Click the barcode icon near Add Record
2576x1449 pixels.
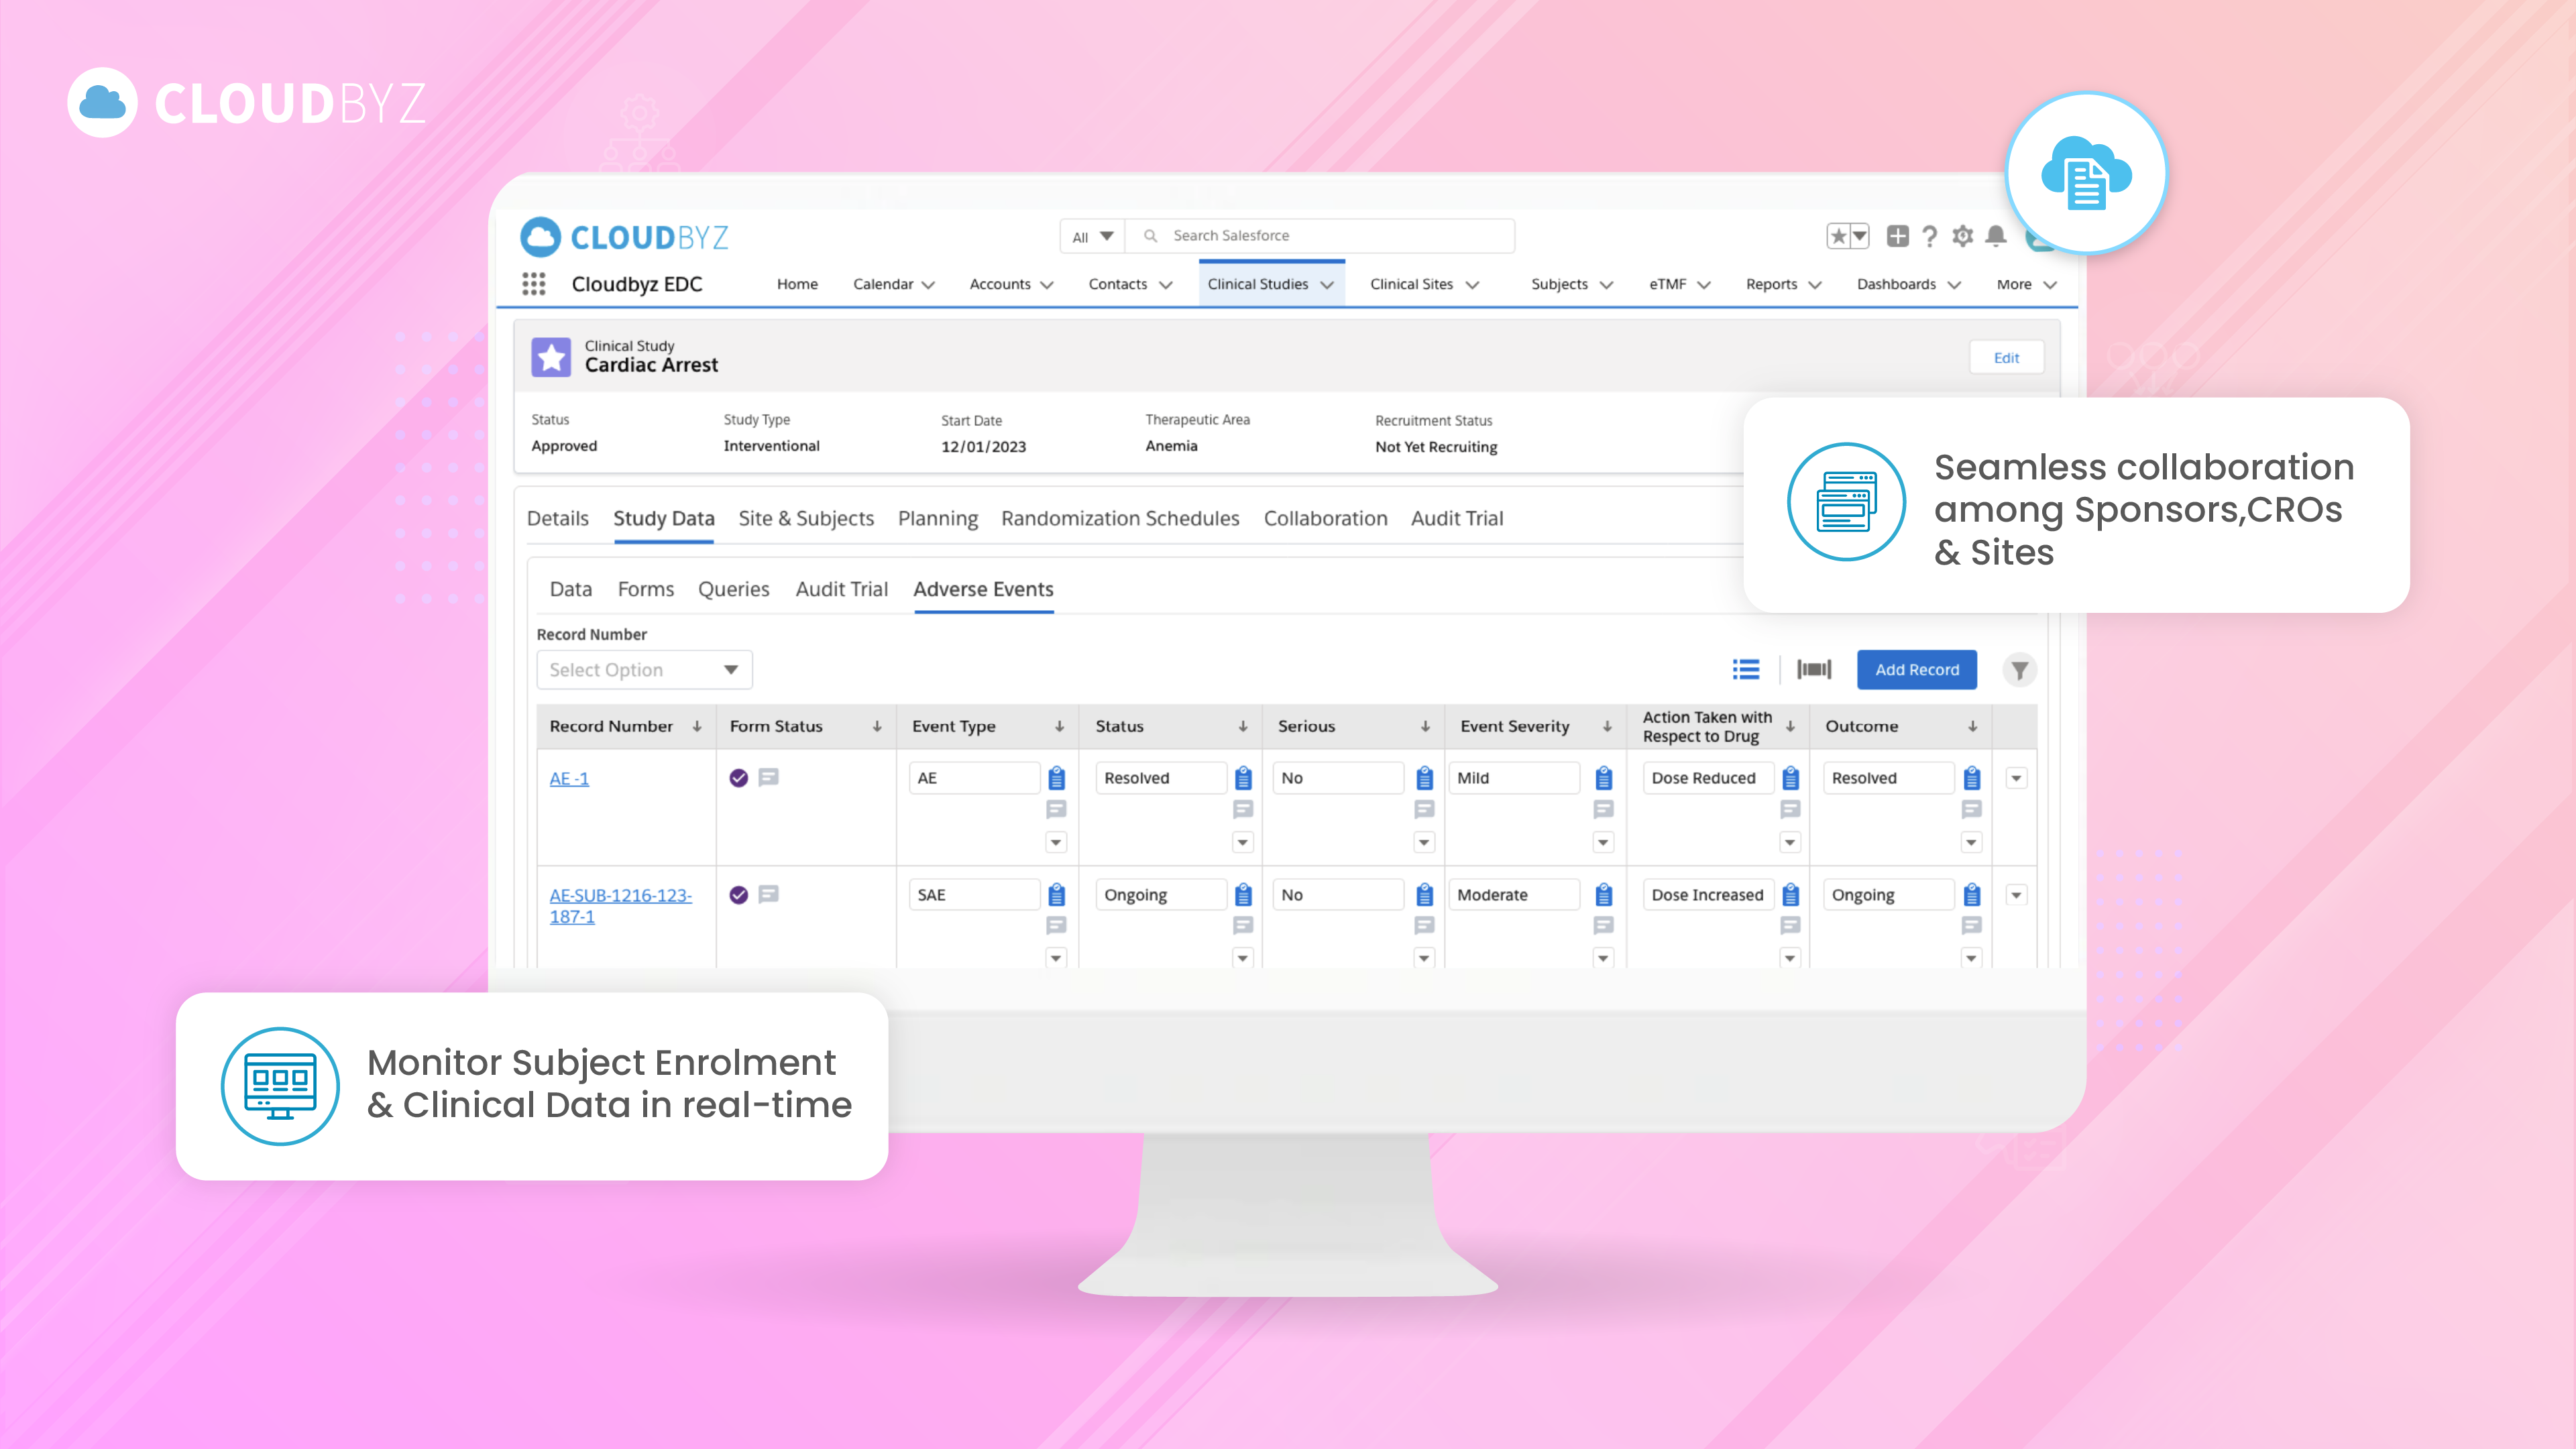[1813, 670]
